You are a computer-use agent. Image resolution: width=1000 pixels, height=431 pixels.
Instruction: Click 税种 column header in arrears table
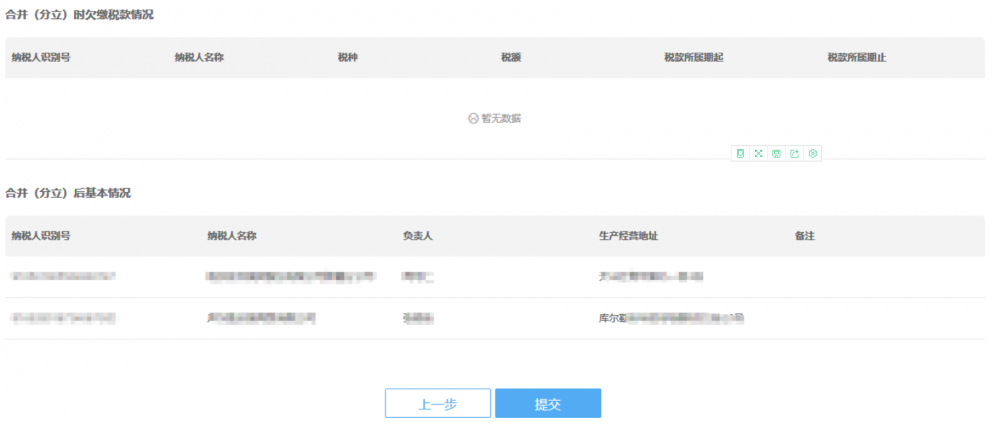tap(348, 58)
